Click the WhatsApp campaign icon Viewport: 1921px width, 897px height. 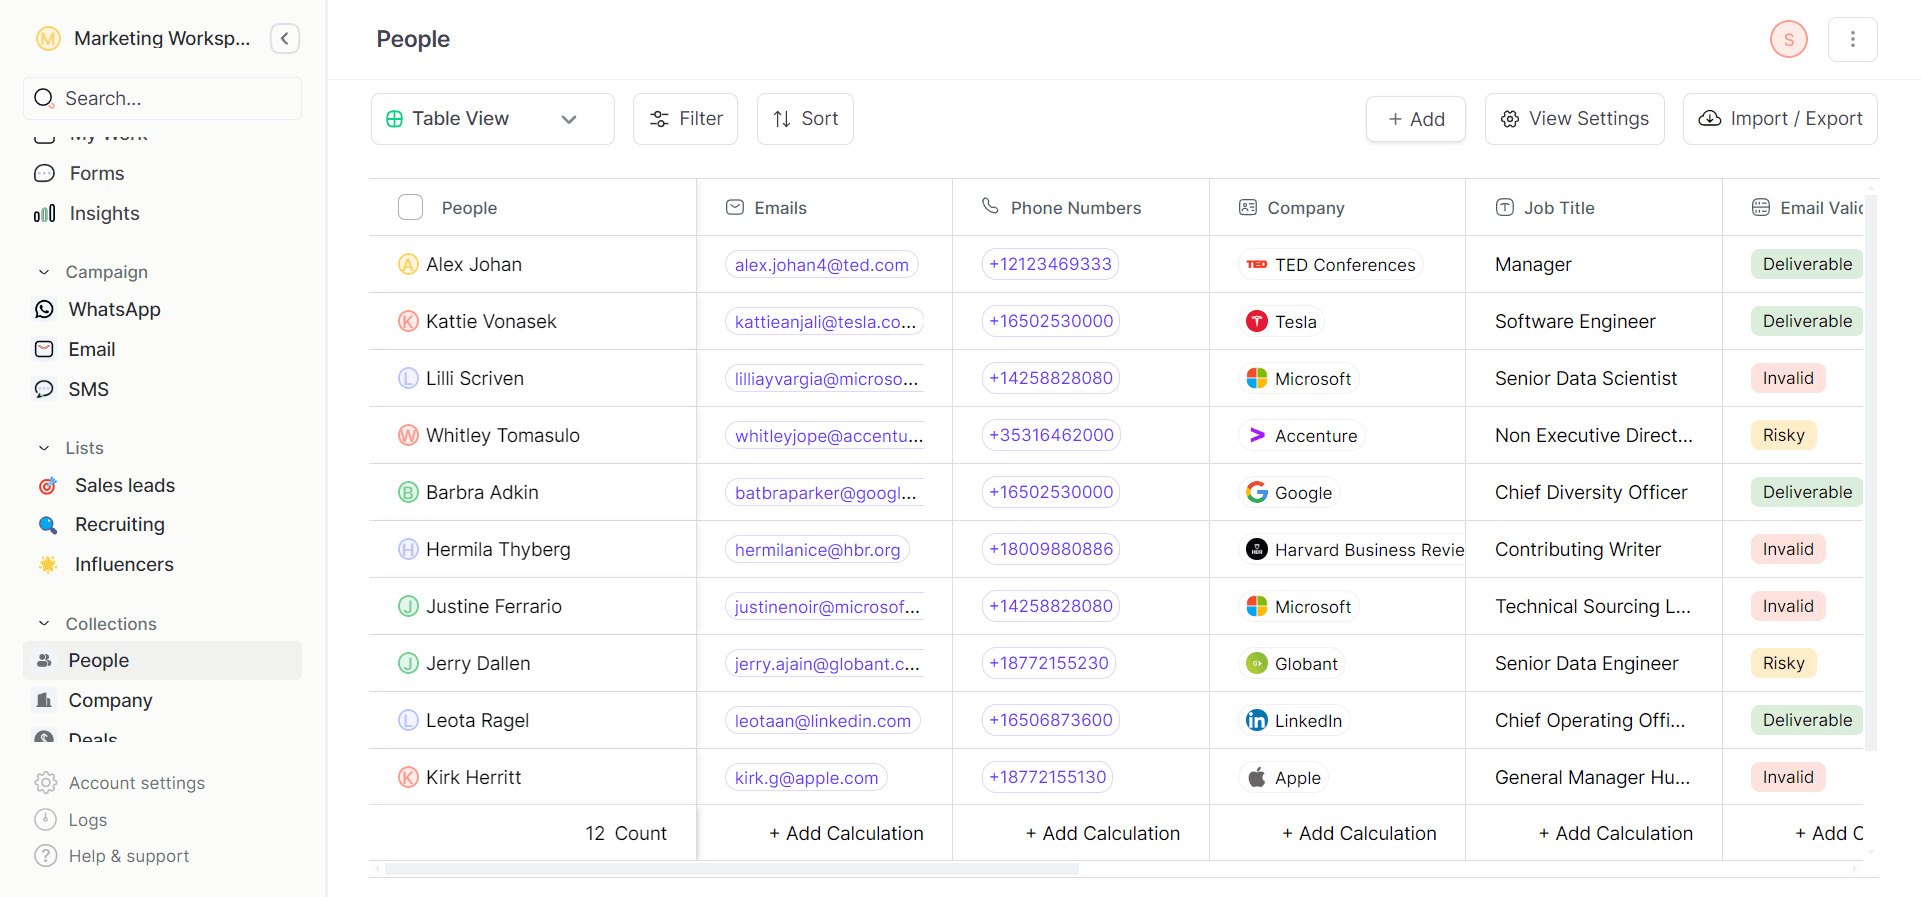[x=44, y=310]
